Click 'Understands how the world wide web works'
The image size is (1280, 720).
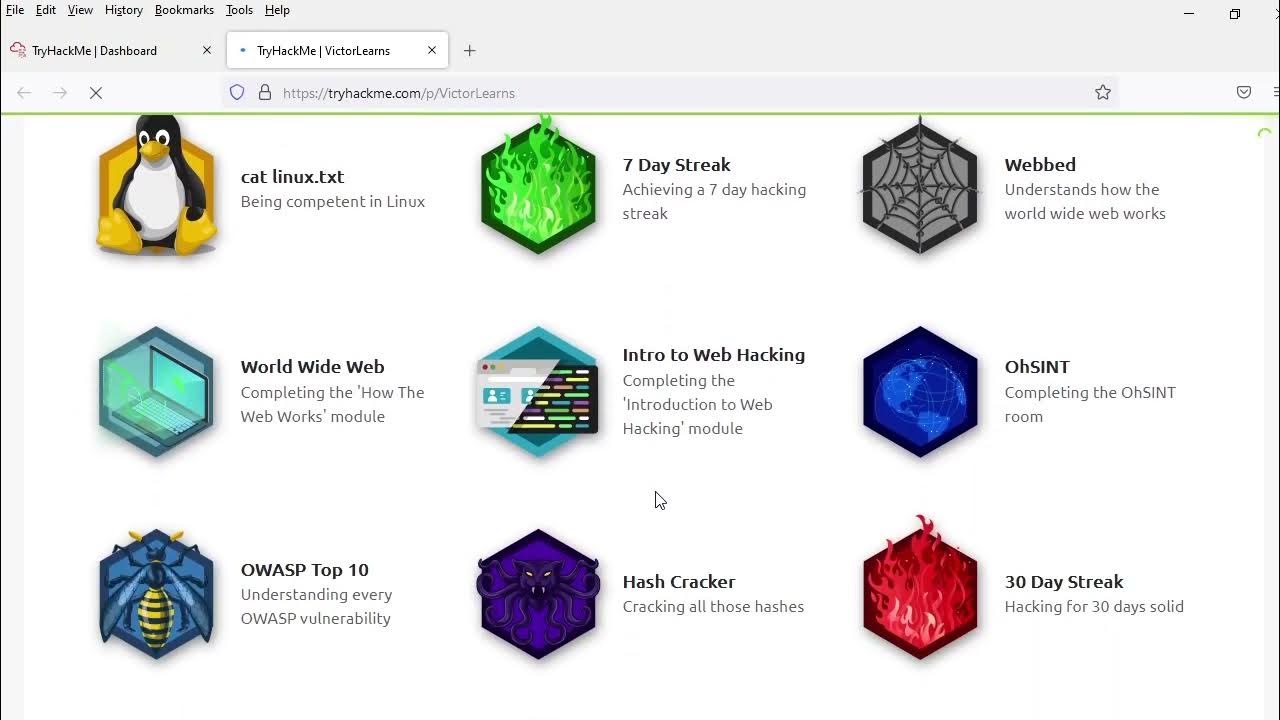coord(1085,202)
